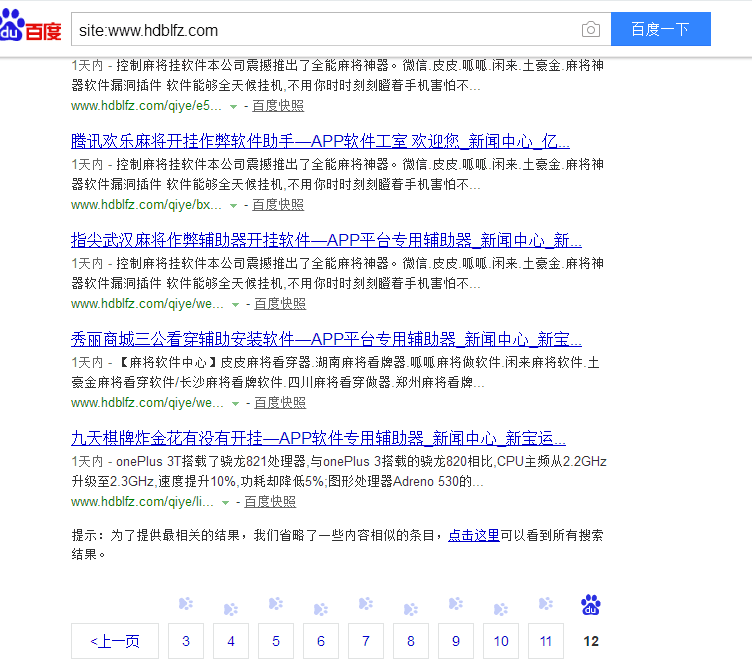Viewport: 752px width, 671px height.
Task: Click the 百度一下 search button
Action: pyautogui.click(x=660, y=29)
